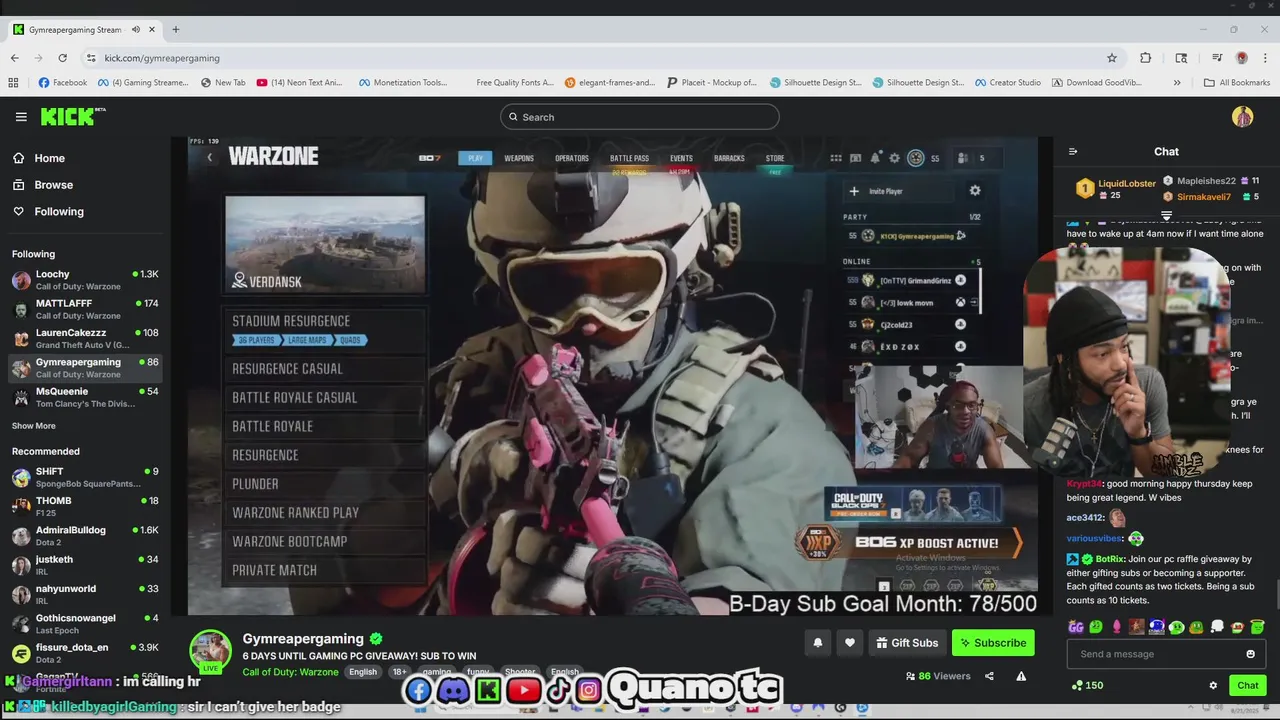
Task: Open the Gymreapergaming streamer avatar
Action: click(x=211, y=651)
